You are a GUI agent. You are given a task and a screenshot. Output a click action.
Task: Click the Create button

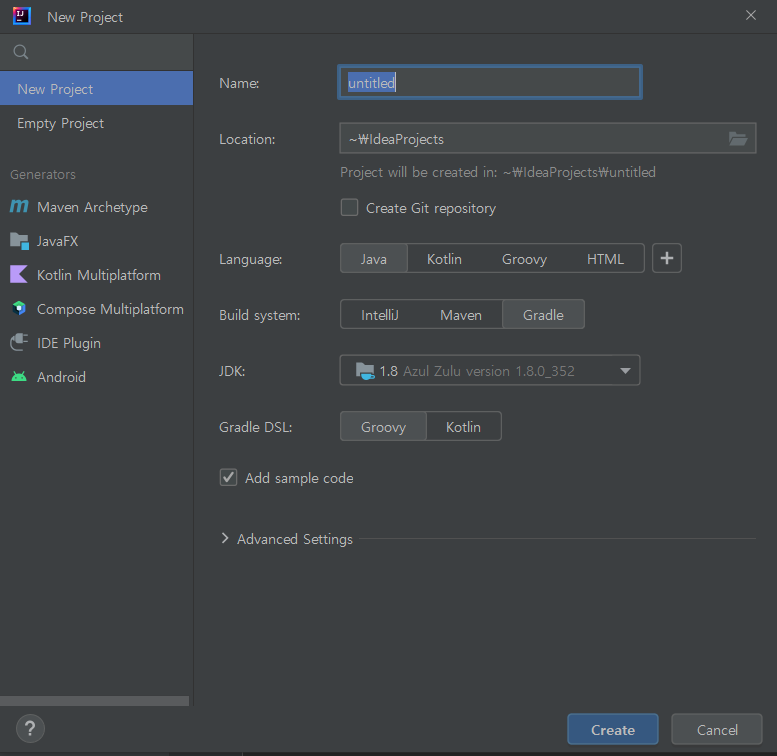tap(612, 729)
